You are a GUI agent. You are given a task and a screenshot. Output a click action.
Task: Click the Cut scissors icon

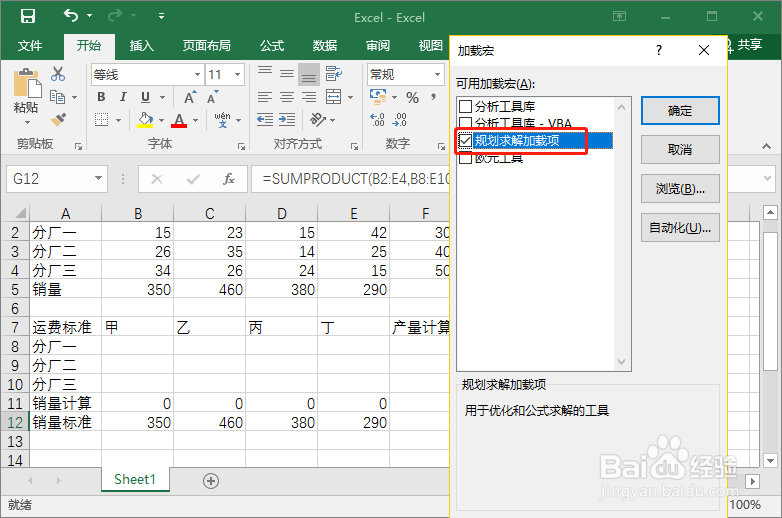58,74
